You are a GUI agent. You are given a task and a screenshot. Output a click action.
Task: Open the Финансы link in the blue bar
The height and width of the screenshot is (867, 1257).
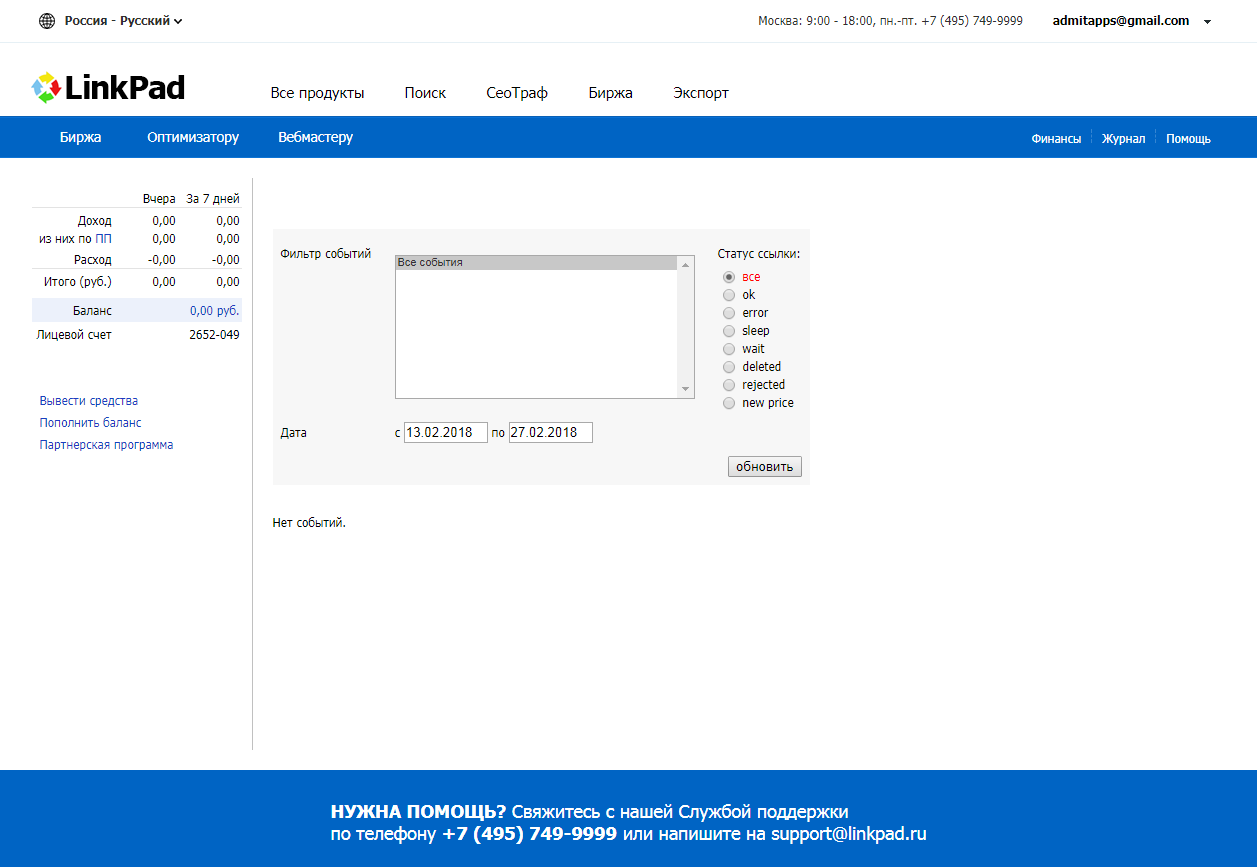point(1056,139)
